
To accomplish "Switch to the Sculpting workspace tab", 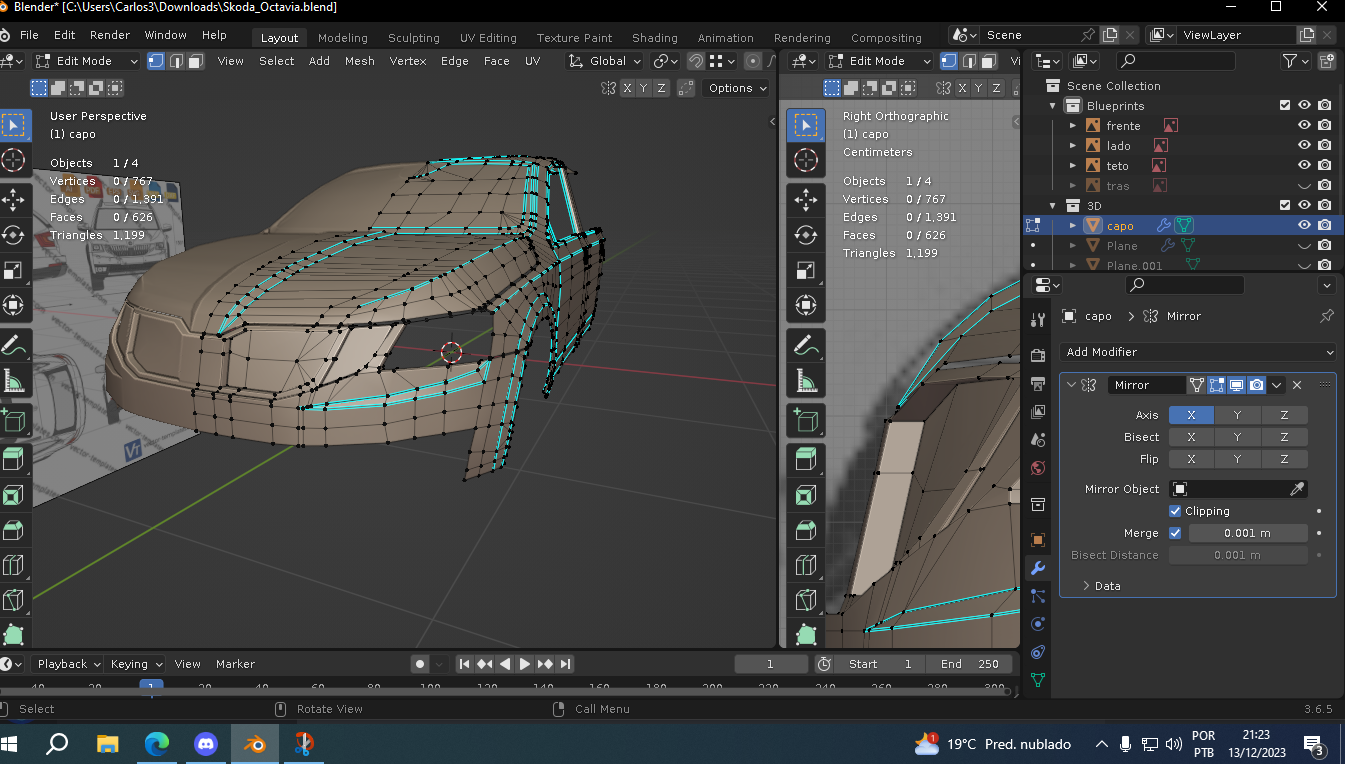I will [x=413, y=38].
